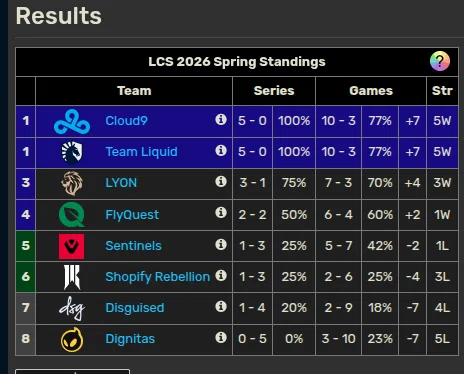Click the FlyQuest green leaf logo
Image resolution: width=464 pixels, height=374 pixels.
click(x=72, y=214)
